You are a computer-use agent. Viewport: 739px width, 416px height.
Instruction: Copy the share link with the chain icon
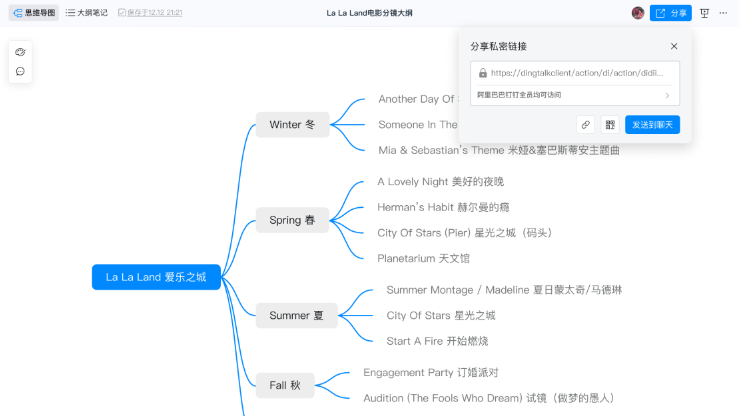(x=585, y=125)
